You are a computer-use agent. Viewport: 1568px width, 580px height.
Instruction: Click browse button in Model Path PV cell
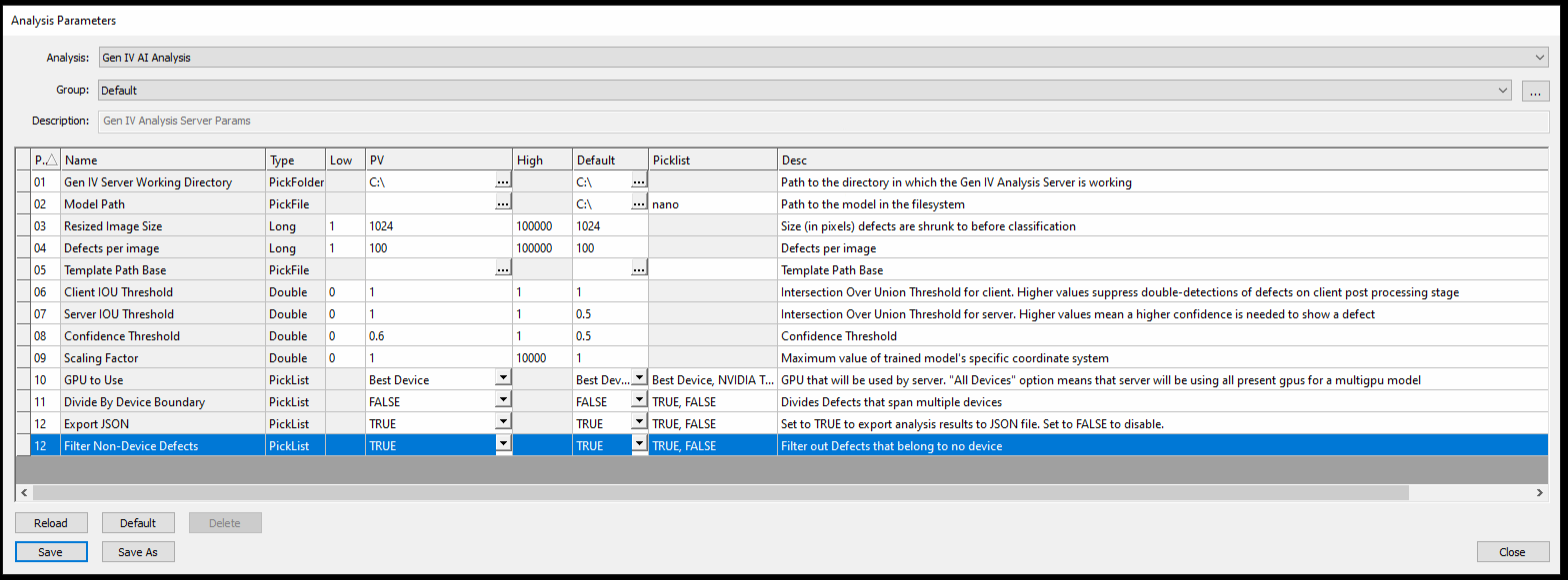(503, 204)
